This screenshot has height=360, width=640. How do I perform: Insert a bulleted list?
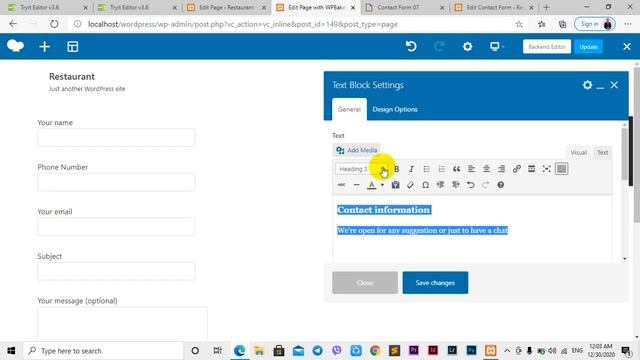click(427, 169)
